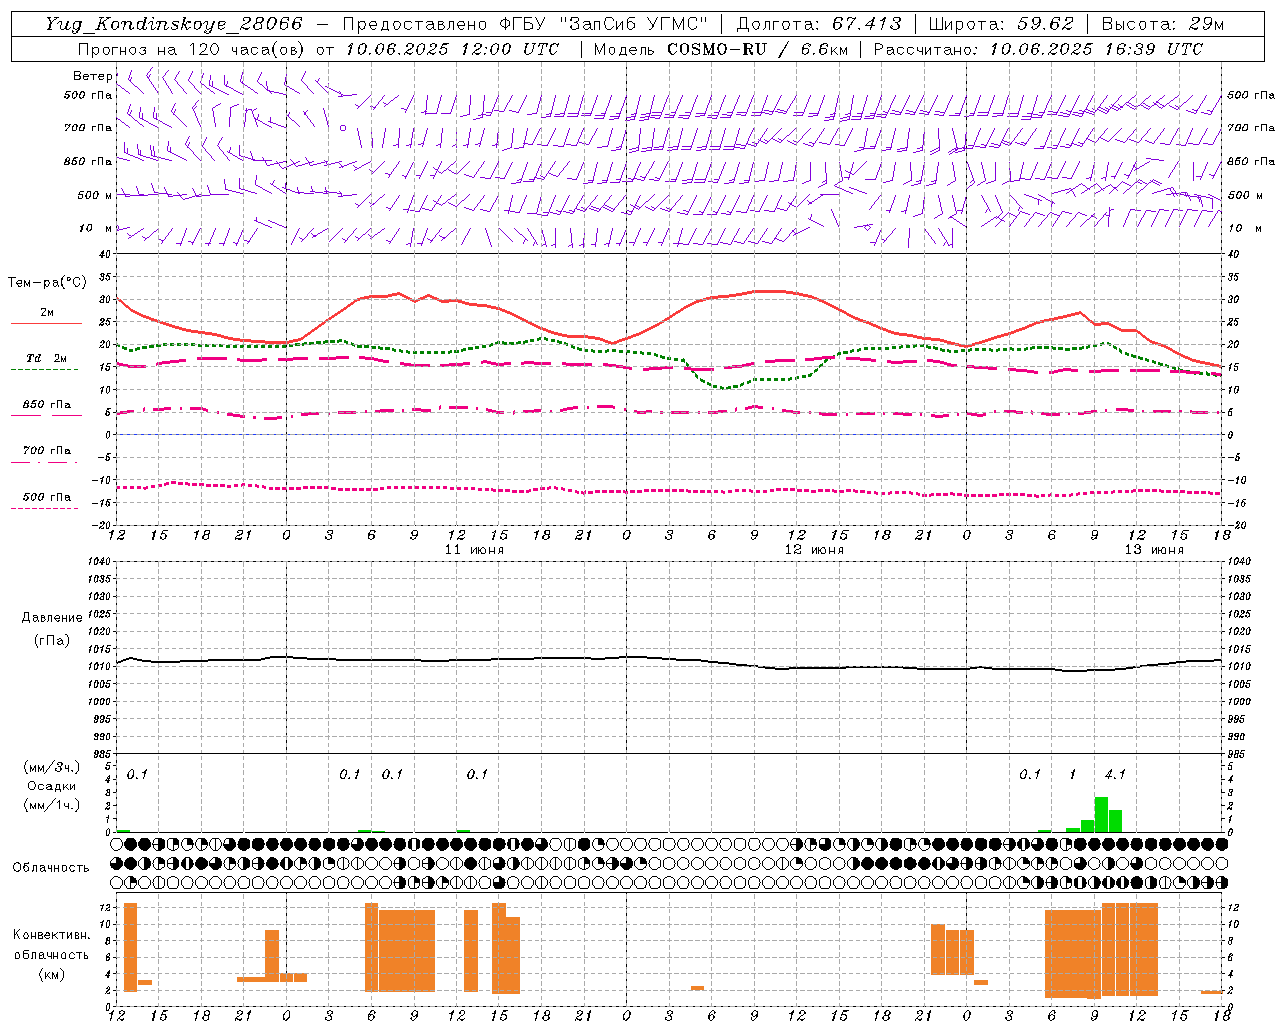This screenshot has width=1280, height=1024.
Task: Click the 10 м wind level label on left
Action: [96, 228]
